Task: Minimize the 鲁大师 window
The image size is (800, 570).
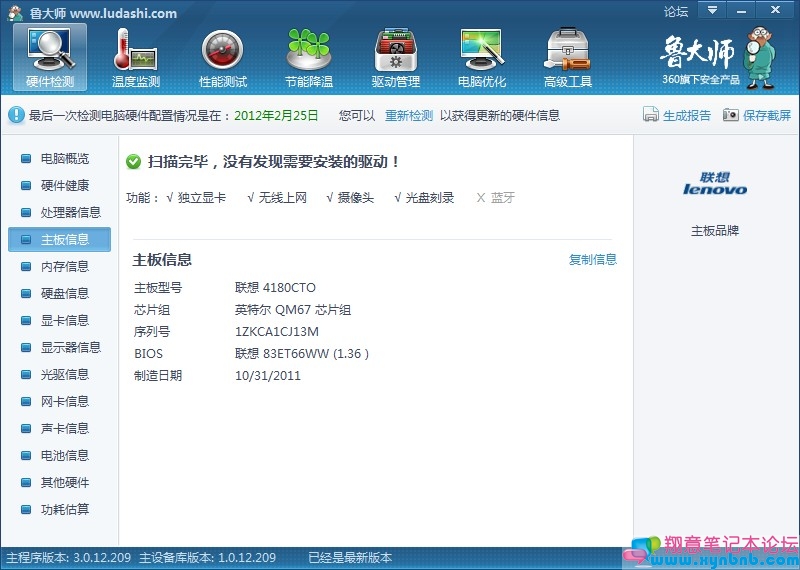Action: [741, 10]
